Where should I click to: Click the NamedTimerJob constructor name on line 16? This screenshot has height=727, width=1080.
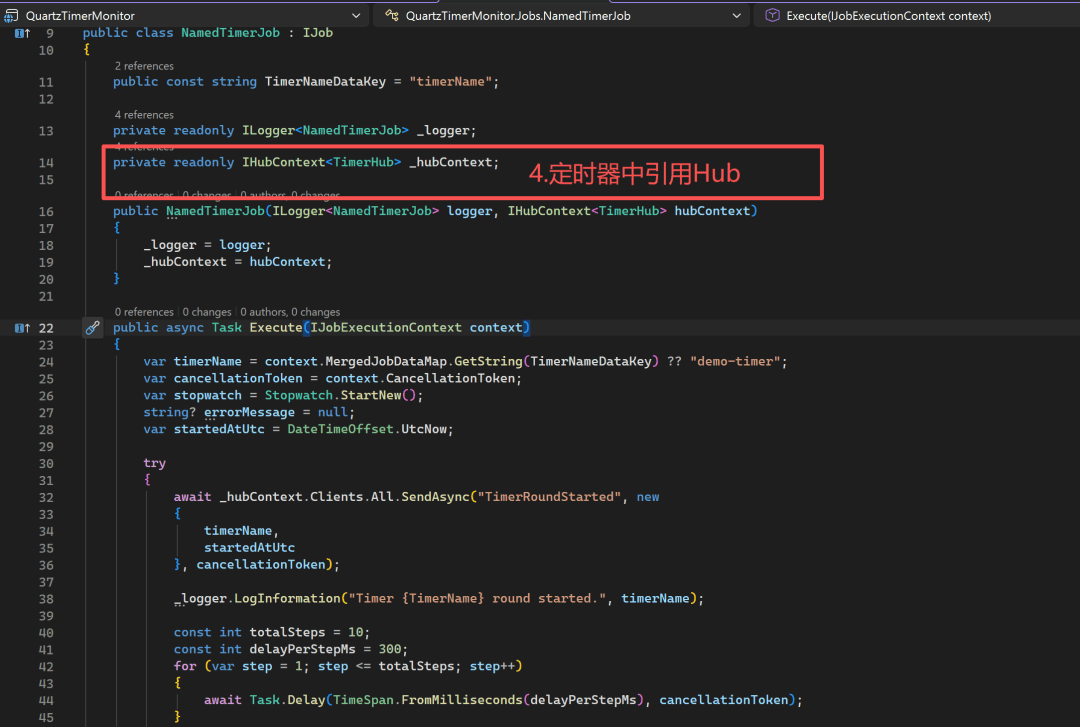(215, 211)
